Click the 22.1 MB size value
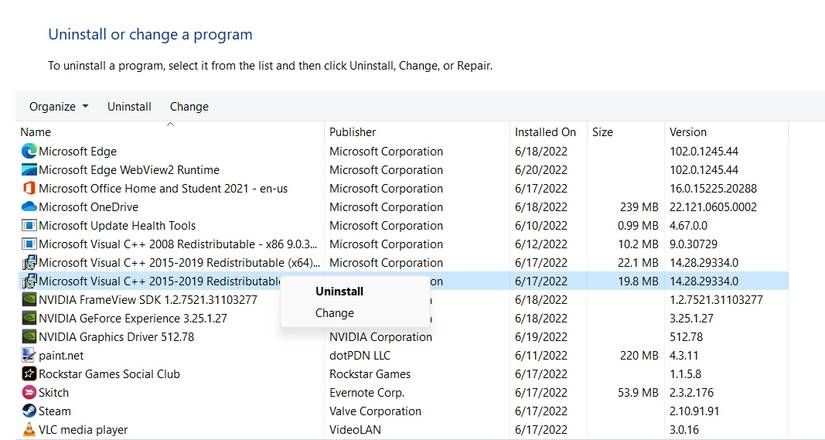 638,263
